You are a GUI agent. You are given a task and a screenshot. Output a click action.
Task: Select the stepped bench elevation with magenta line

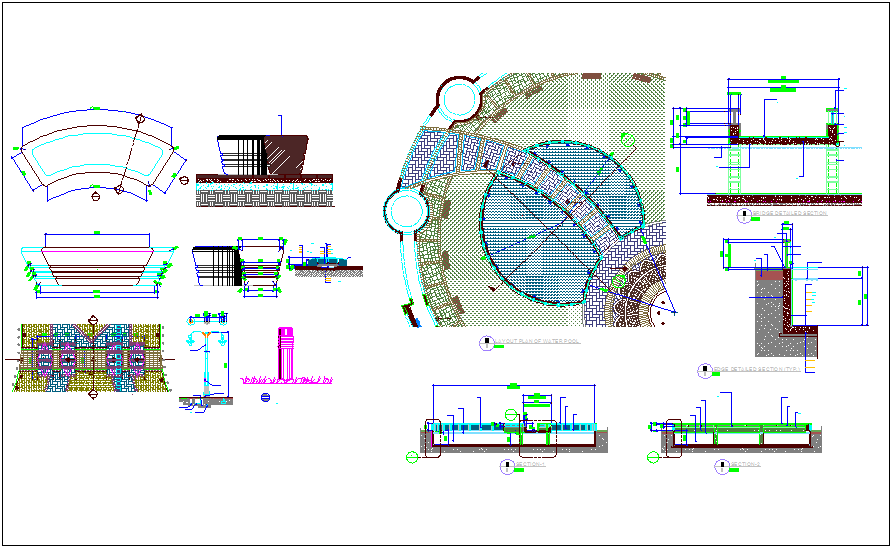pyautogui.click(x=97, y=265)
